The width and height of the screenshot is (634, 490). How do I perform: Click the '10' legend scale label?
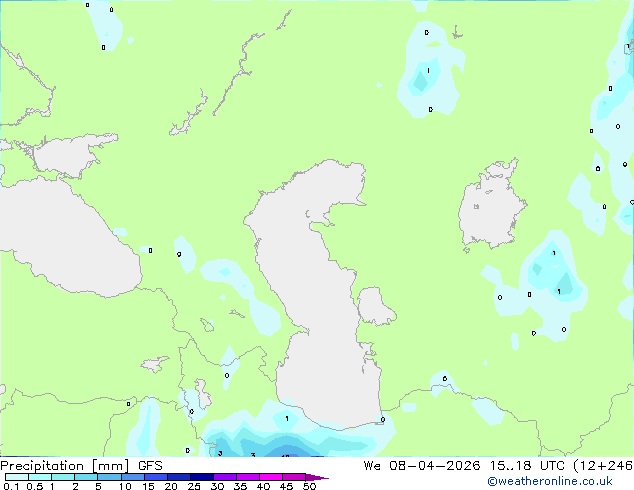(x=125, y=486)
